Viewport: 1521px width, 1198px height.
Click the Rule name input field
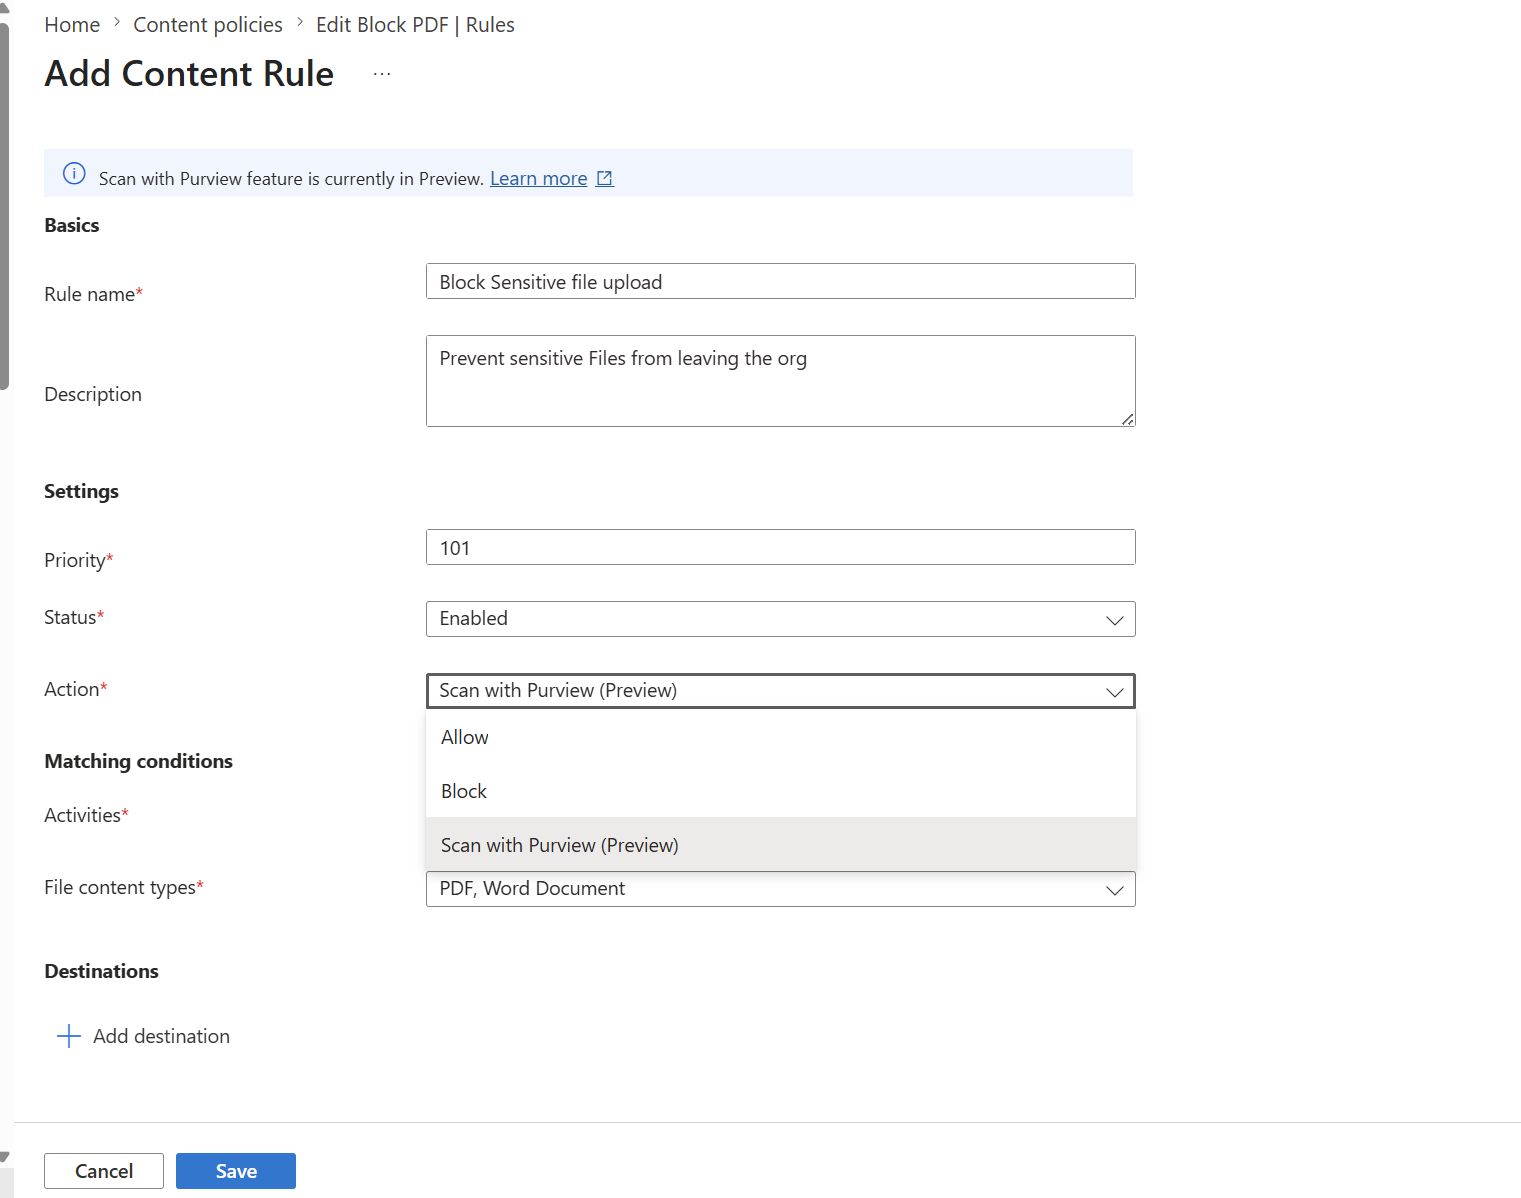pos(780,281)
